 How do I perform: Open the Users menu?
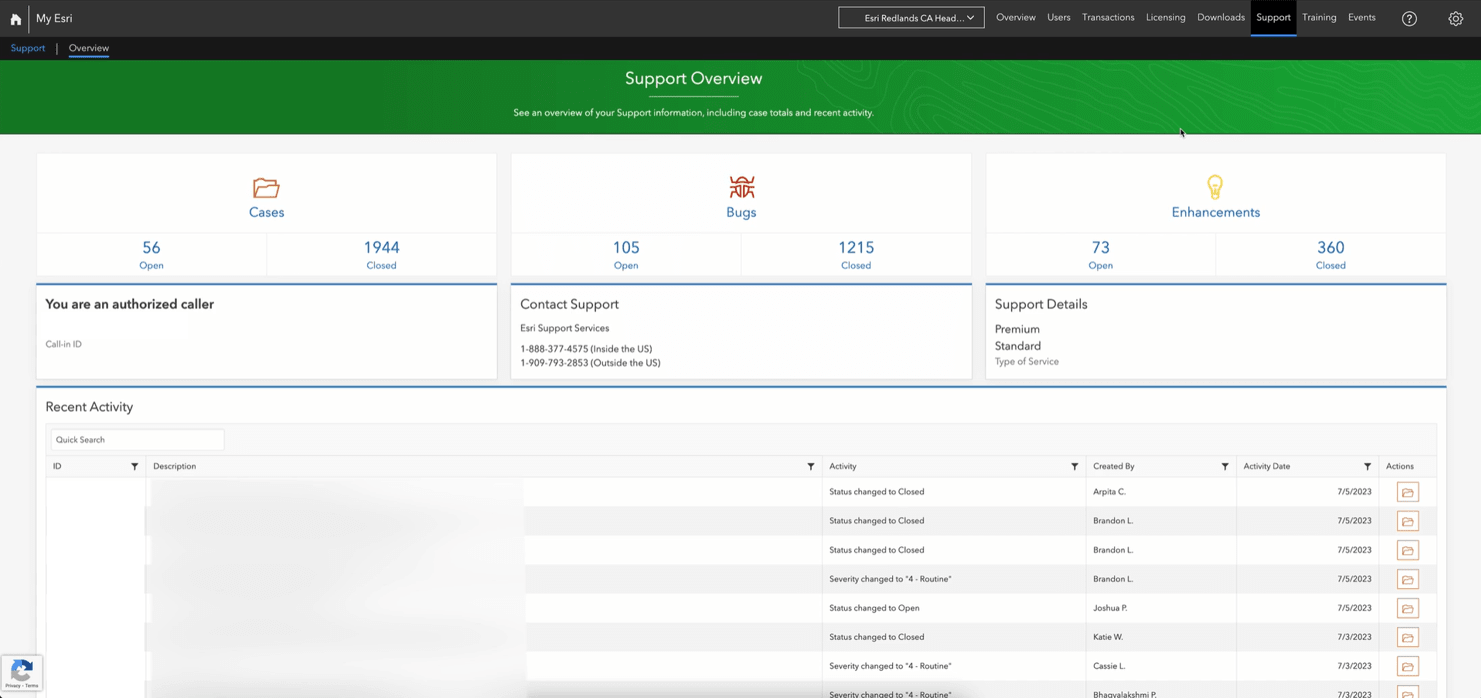(x=1059, y=17)
